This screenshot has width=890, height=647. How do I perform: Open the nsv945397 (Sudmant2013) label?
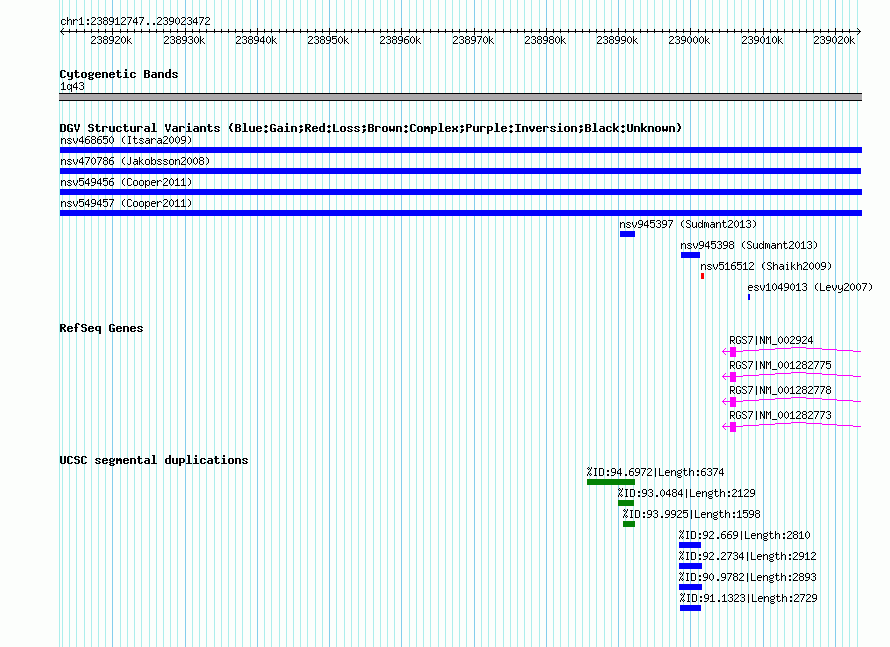coord(688,224)
